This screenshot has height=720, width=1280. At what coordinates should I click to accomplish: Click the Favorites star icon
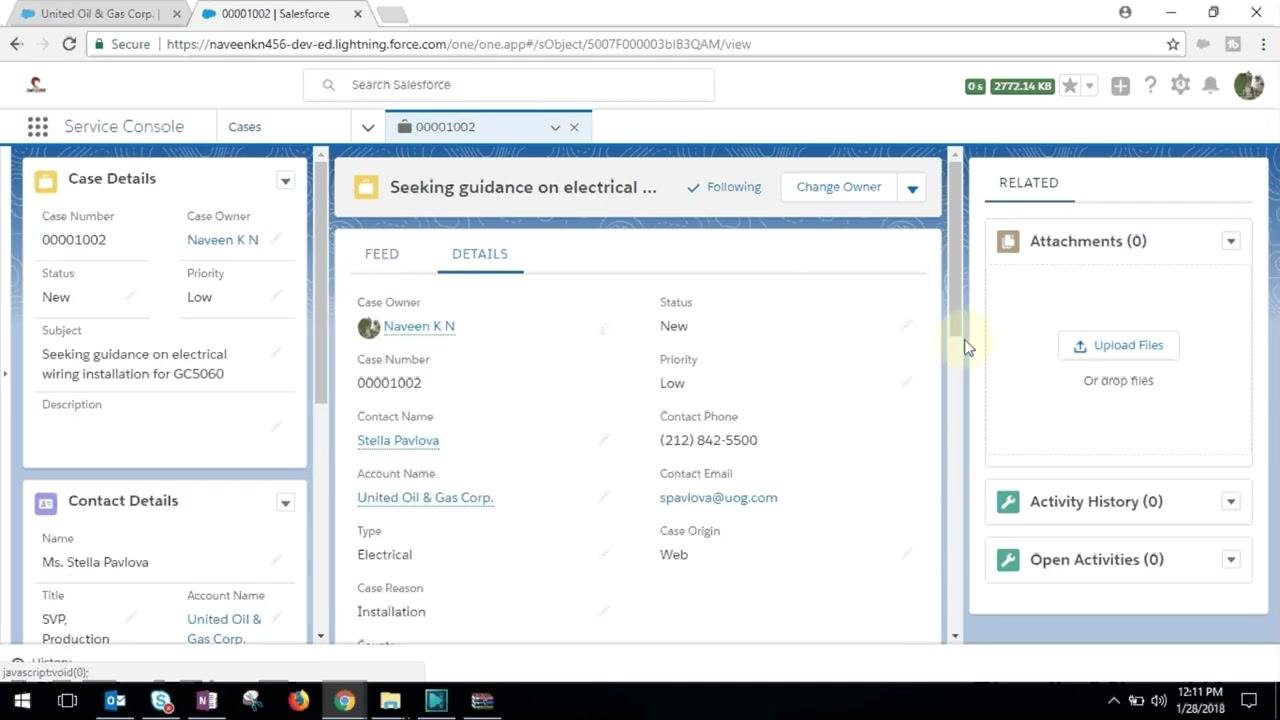(1070, 86)
